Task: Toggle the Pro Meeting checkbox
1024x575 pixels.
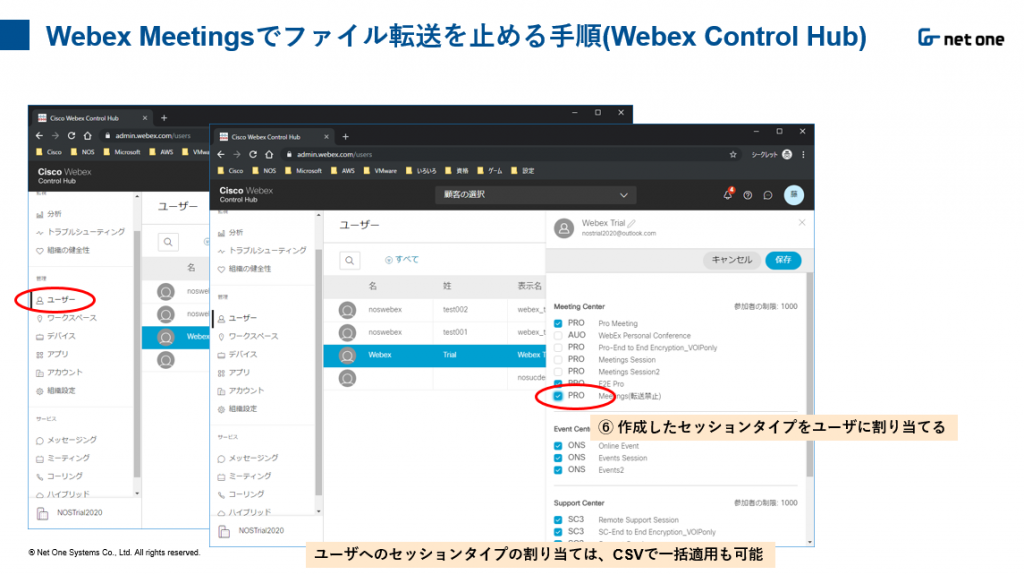Action: click(x=558, y=323)
